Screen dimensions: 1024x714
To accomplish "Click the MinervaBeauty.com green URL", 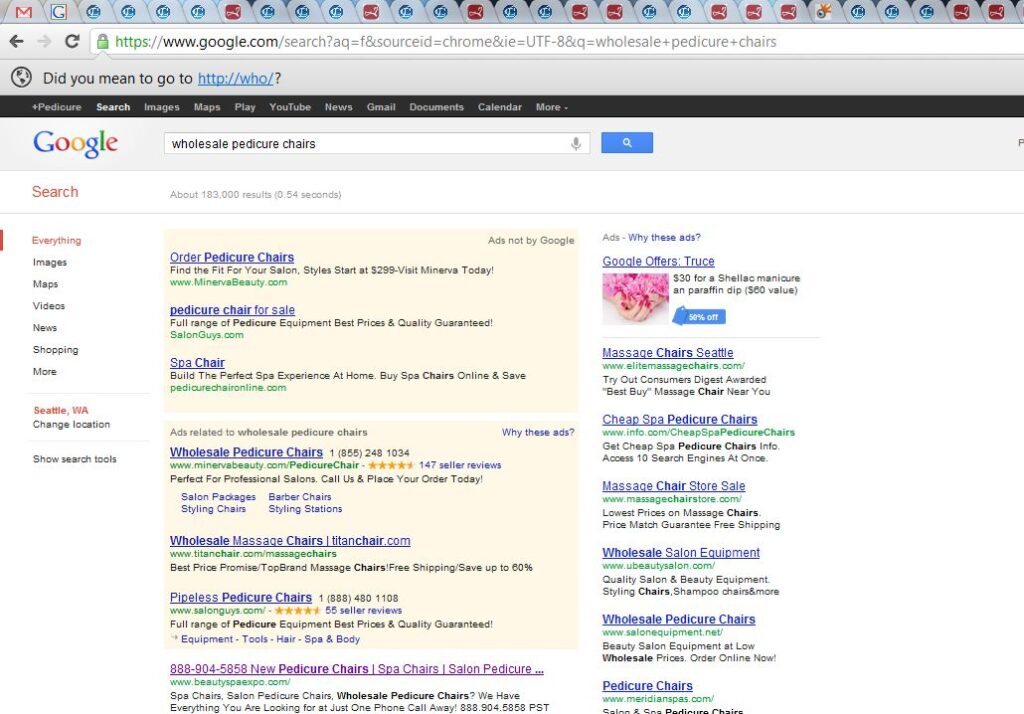I will [228, 282].
